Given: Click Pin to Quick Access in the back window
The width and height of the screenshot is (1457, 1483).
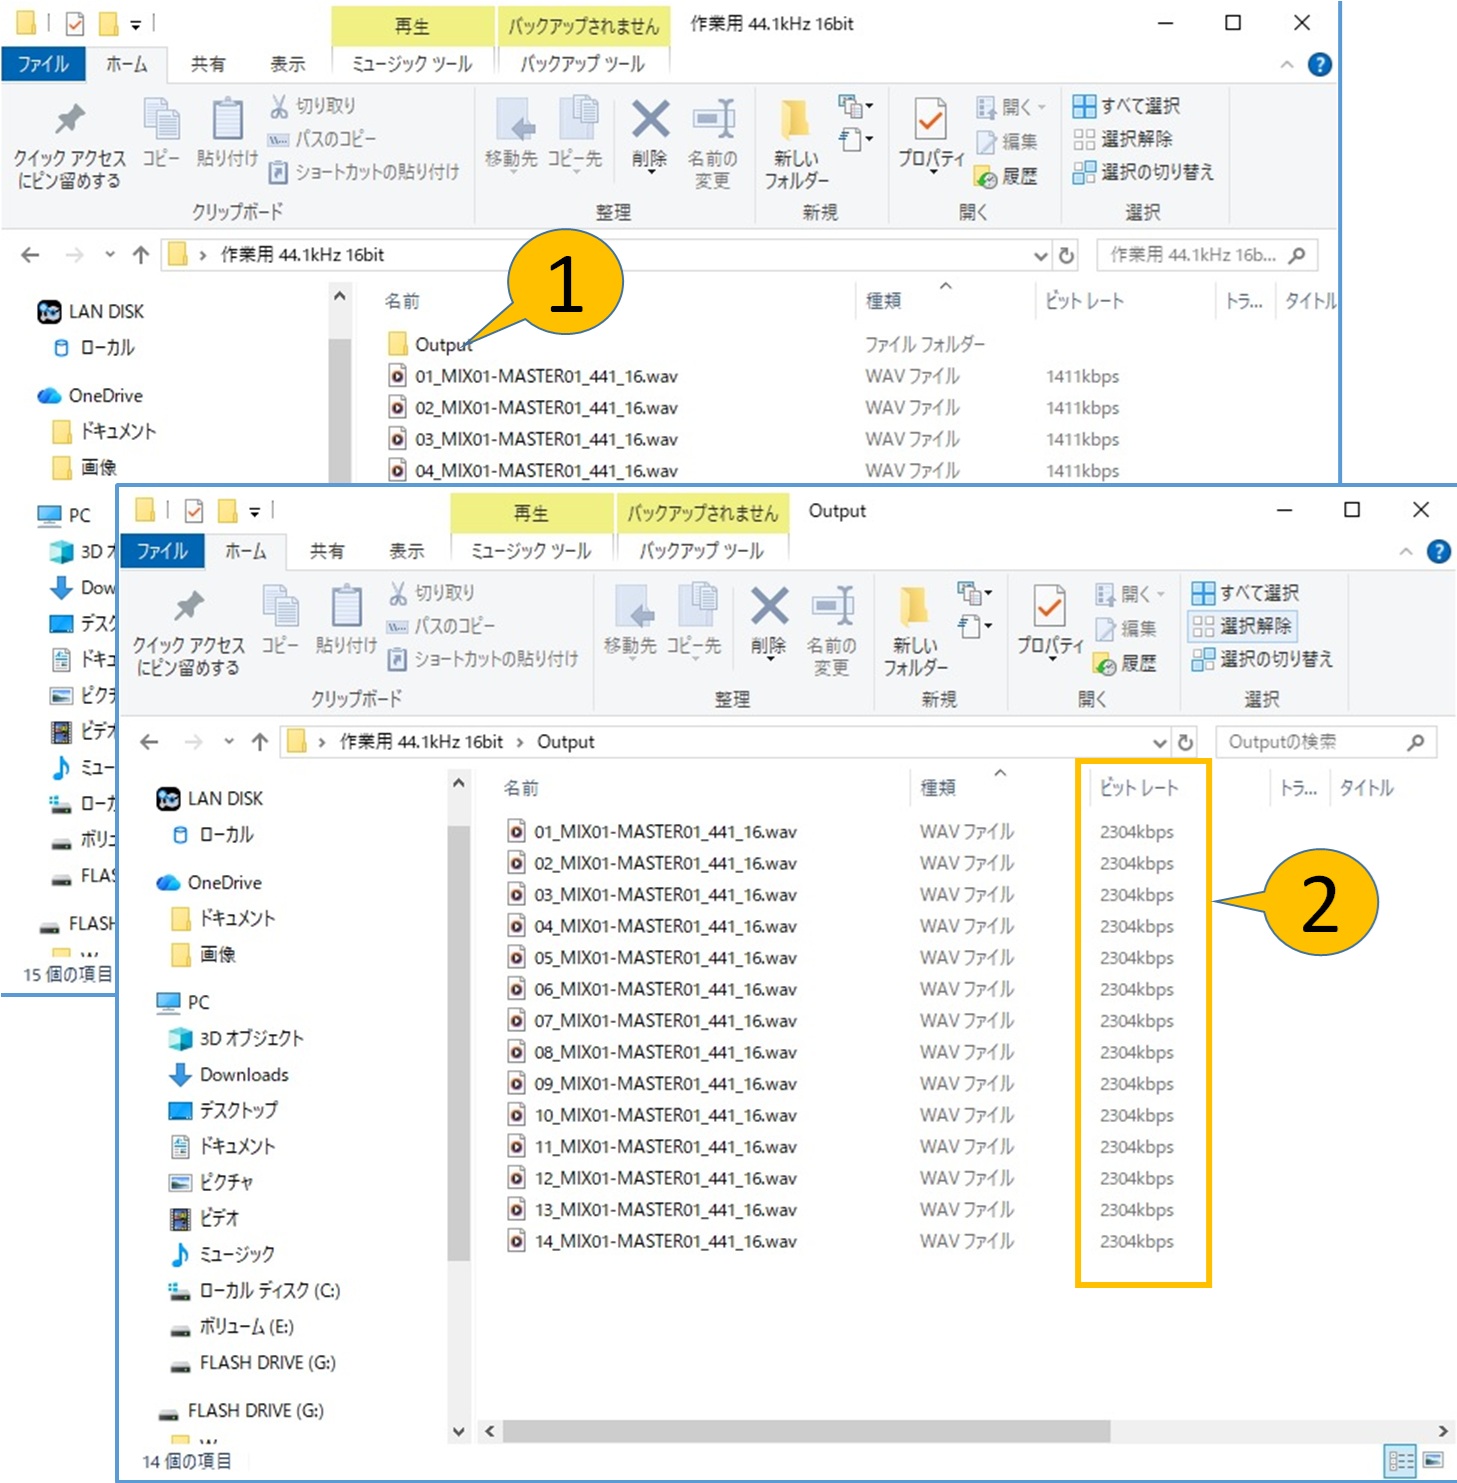Looking at the screenshot, I should pos(69,145).
